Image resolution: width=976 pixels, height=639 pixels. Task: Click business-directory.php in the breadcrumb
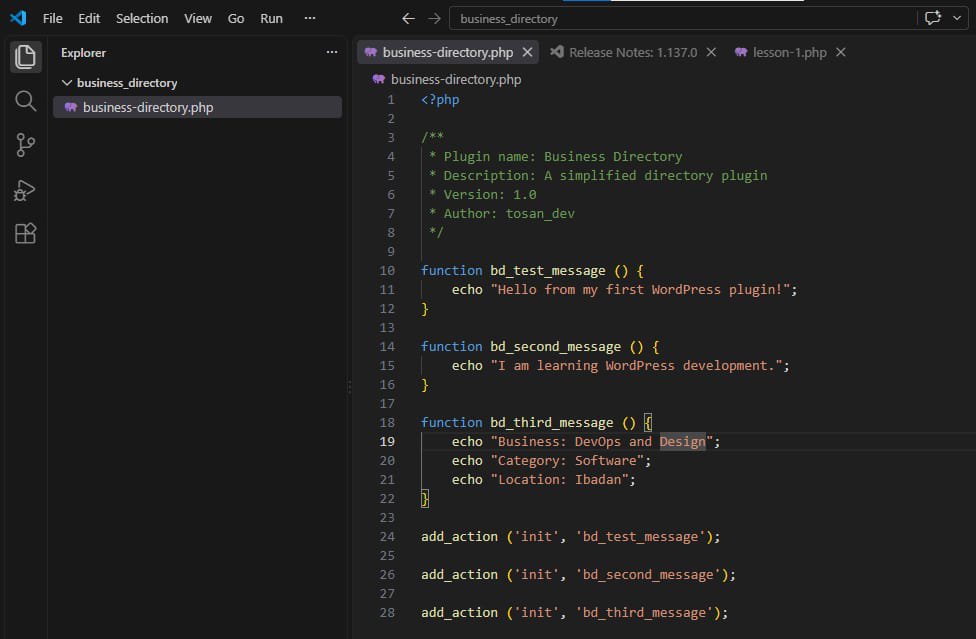[x=456, y=80]
